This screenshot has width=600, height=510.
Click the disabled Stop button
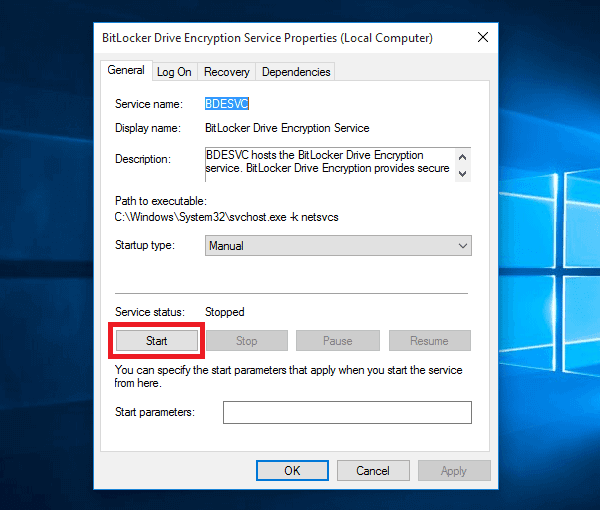click(247, 341)
